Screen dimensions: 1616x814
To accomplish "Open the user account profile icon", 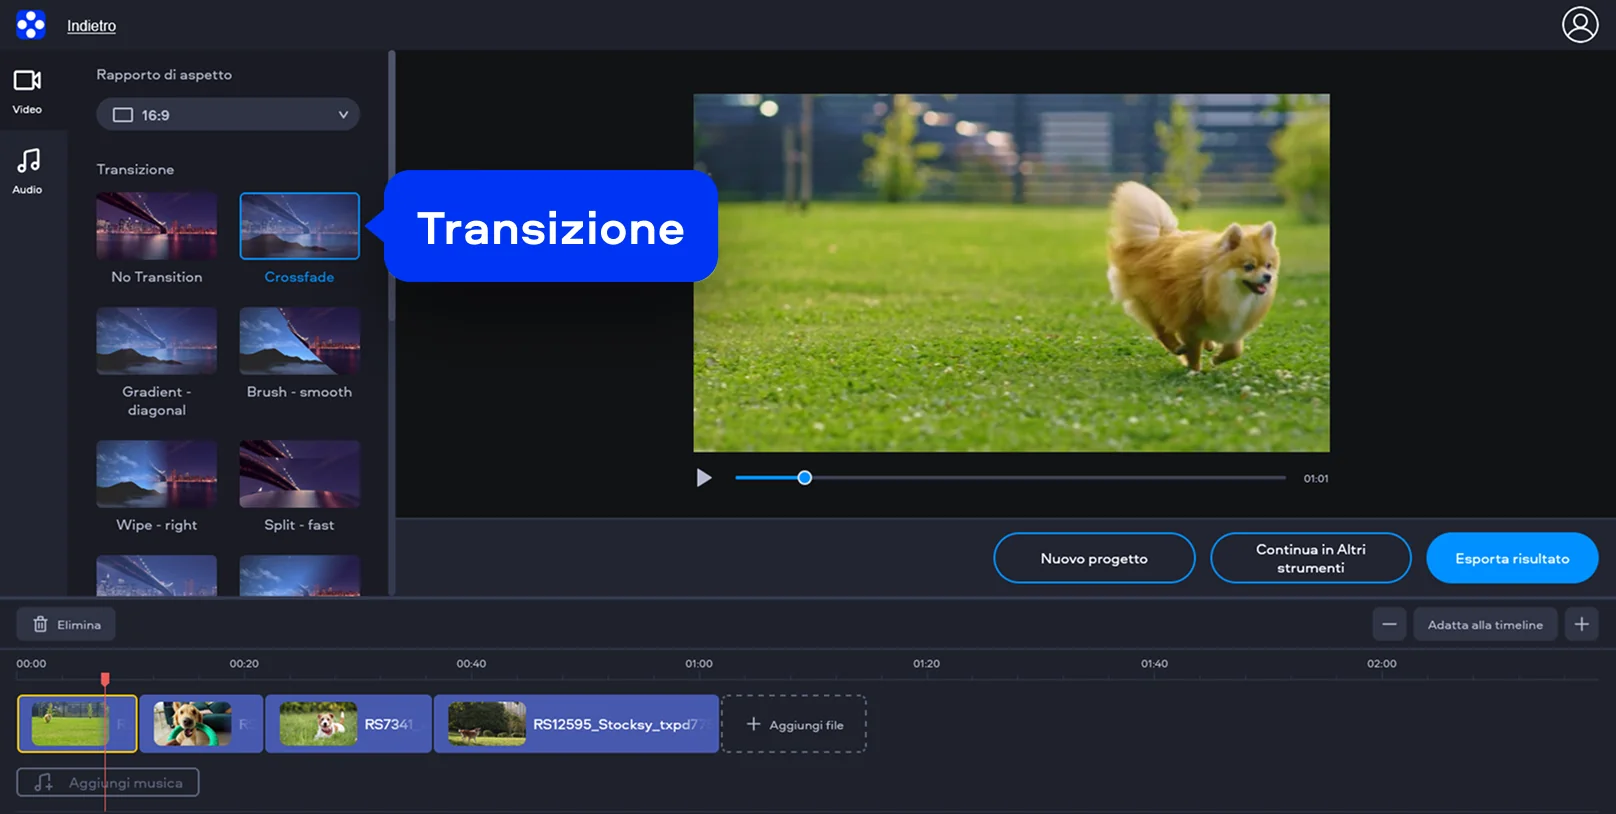I will pyautogui.click(x=1580, y=25).
